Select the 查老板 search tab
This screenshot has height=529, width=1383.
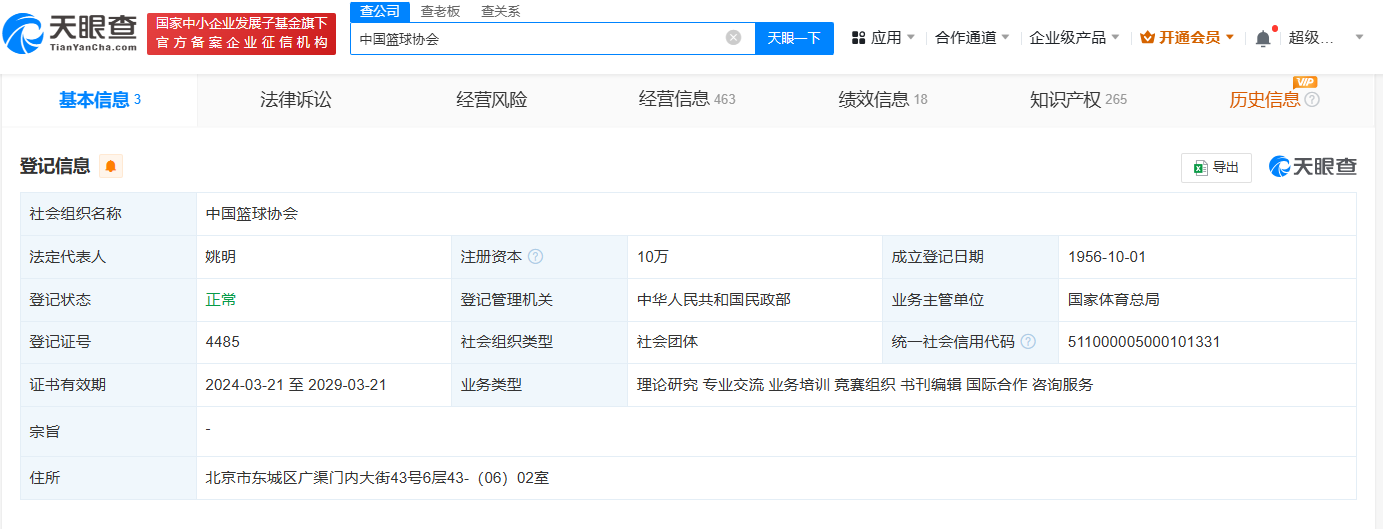(440, 11)
